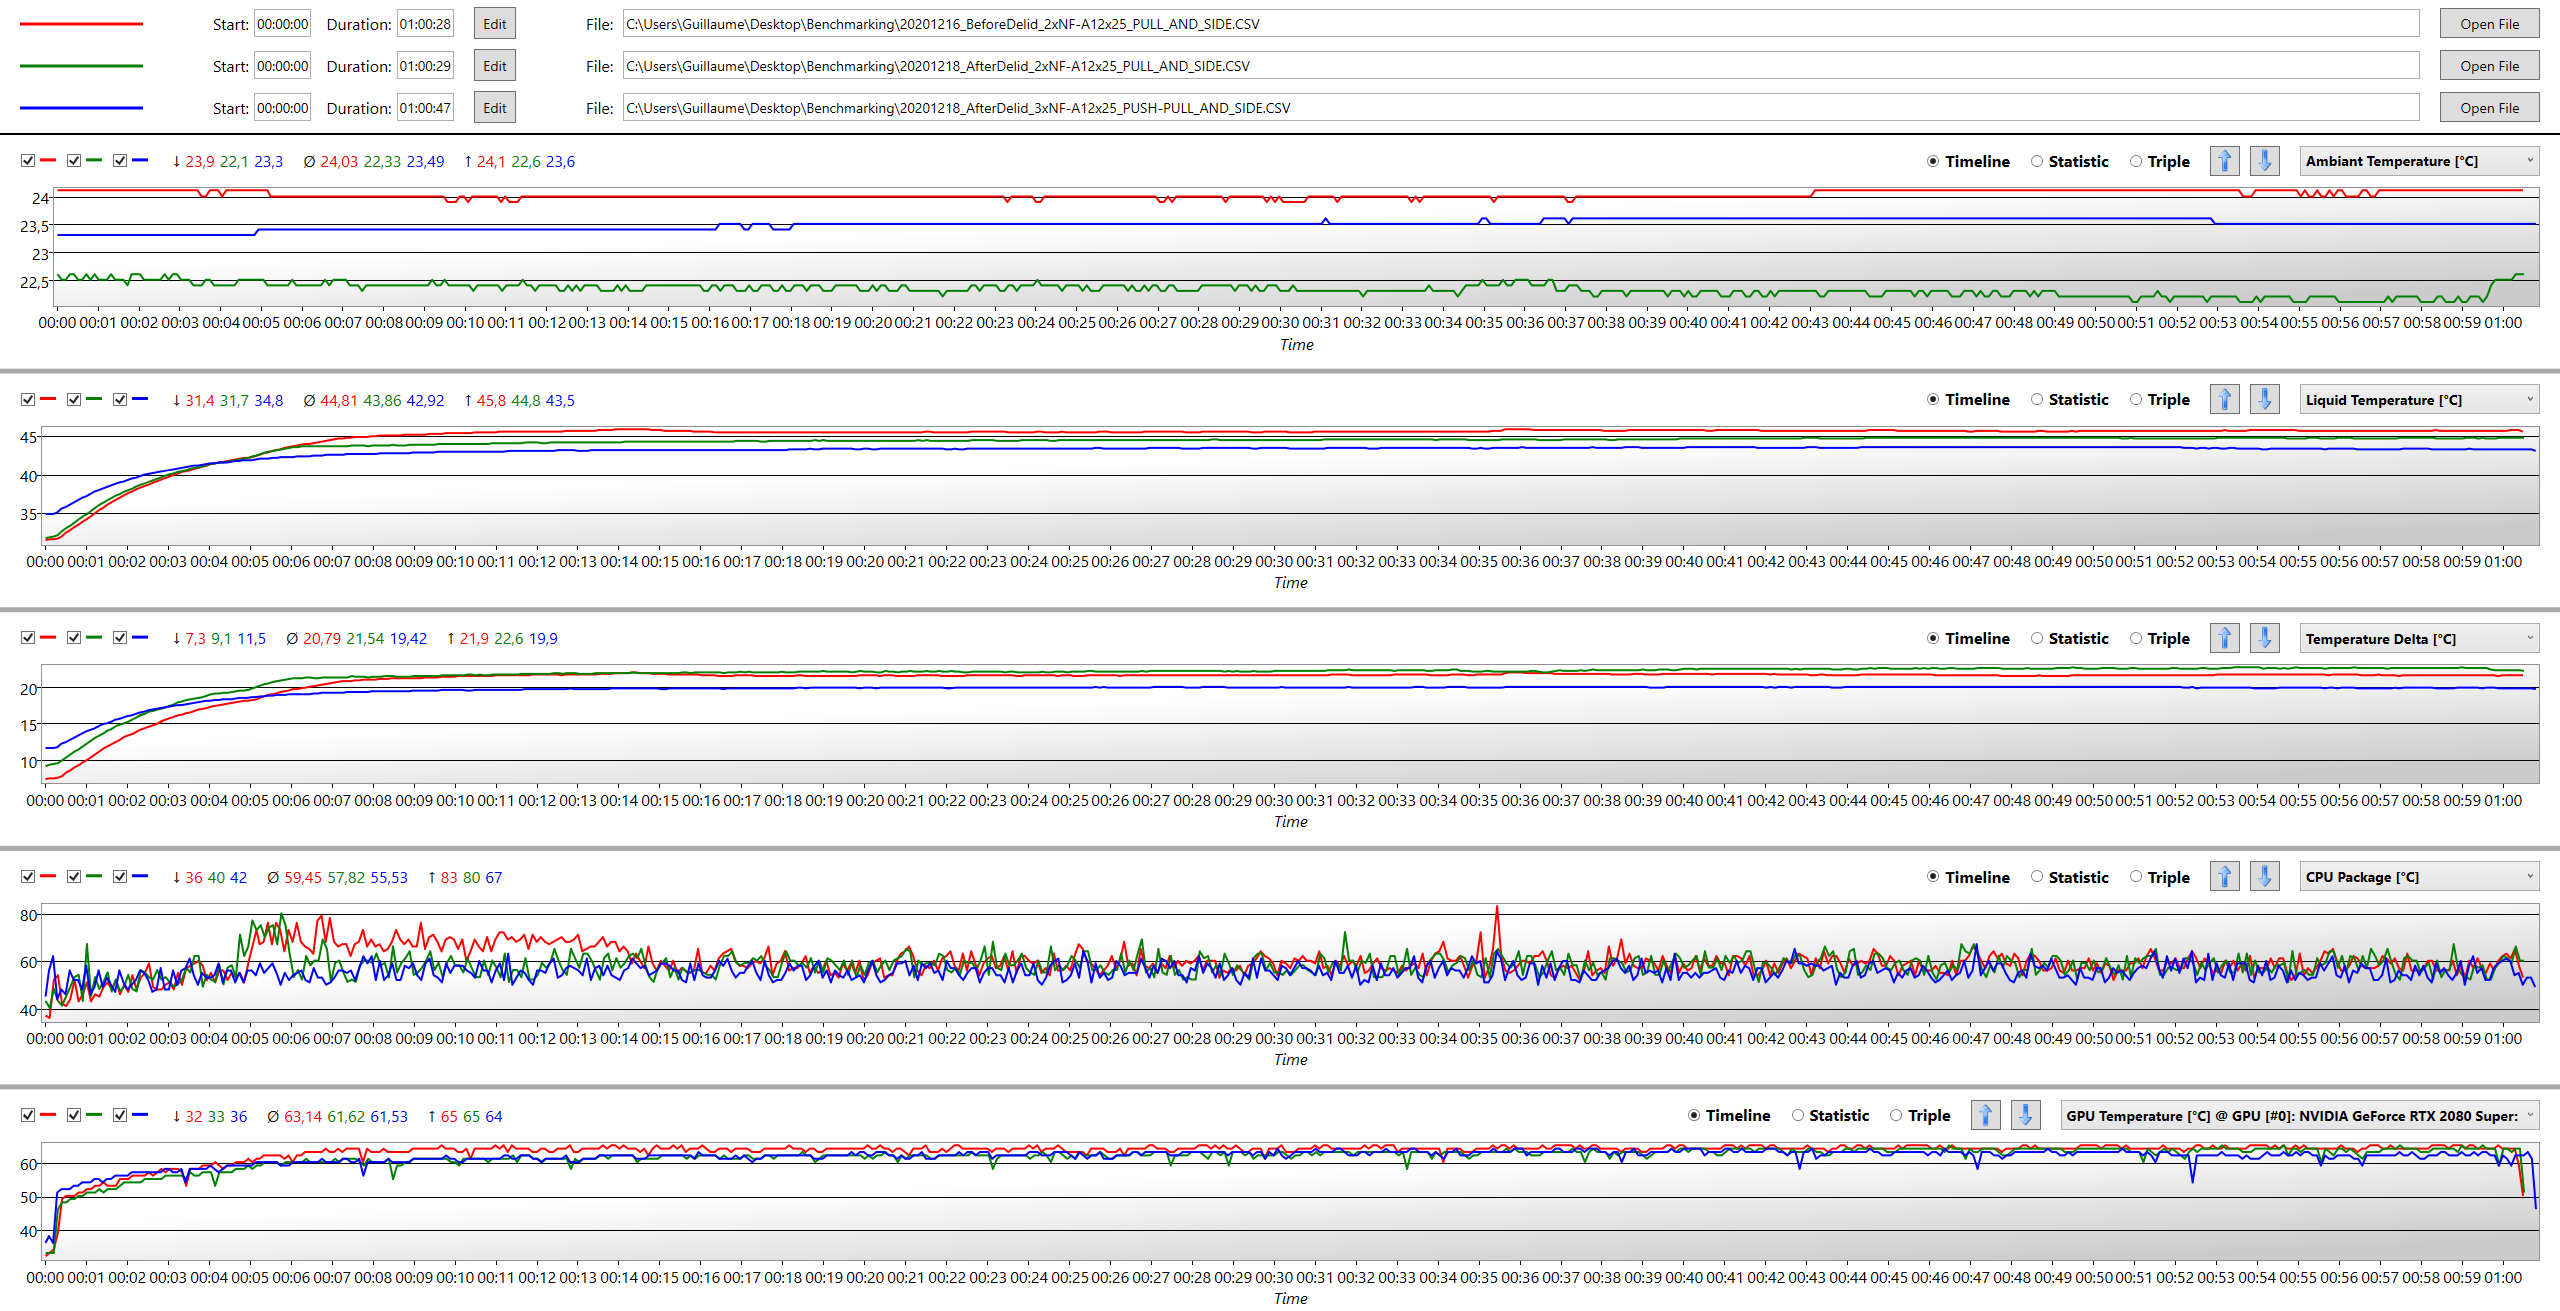Toggle blue series checkbox in CPU Package chart
This screenshot has width=2560, height=1311.
pyautogui.click(x=120, y=877)
